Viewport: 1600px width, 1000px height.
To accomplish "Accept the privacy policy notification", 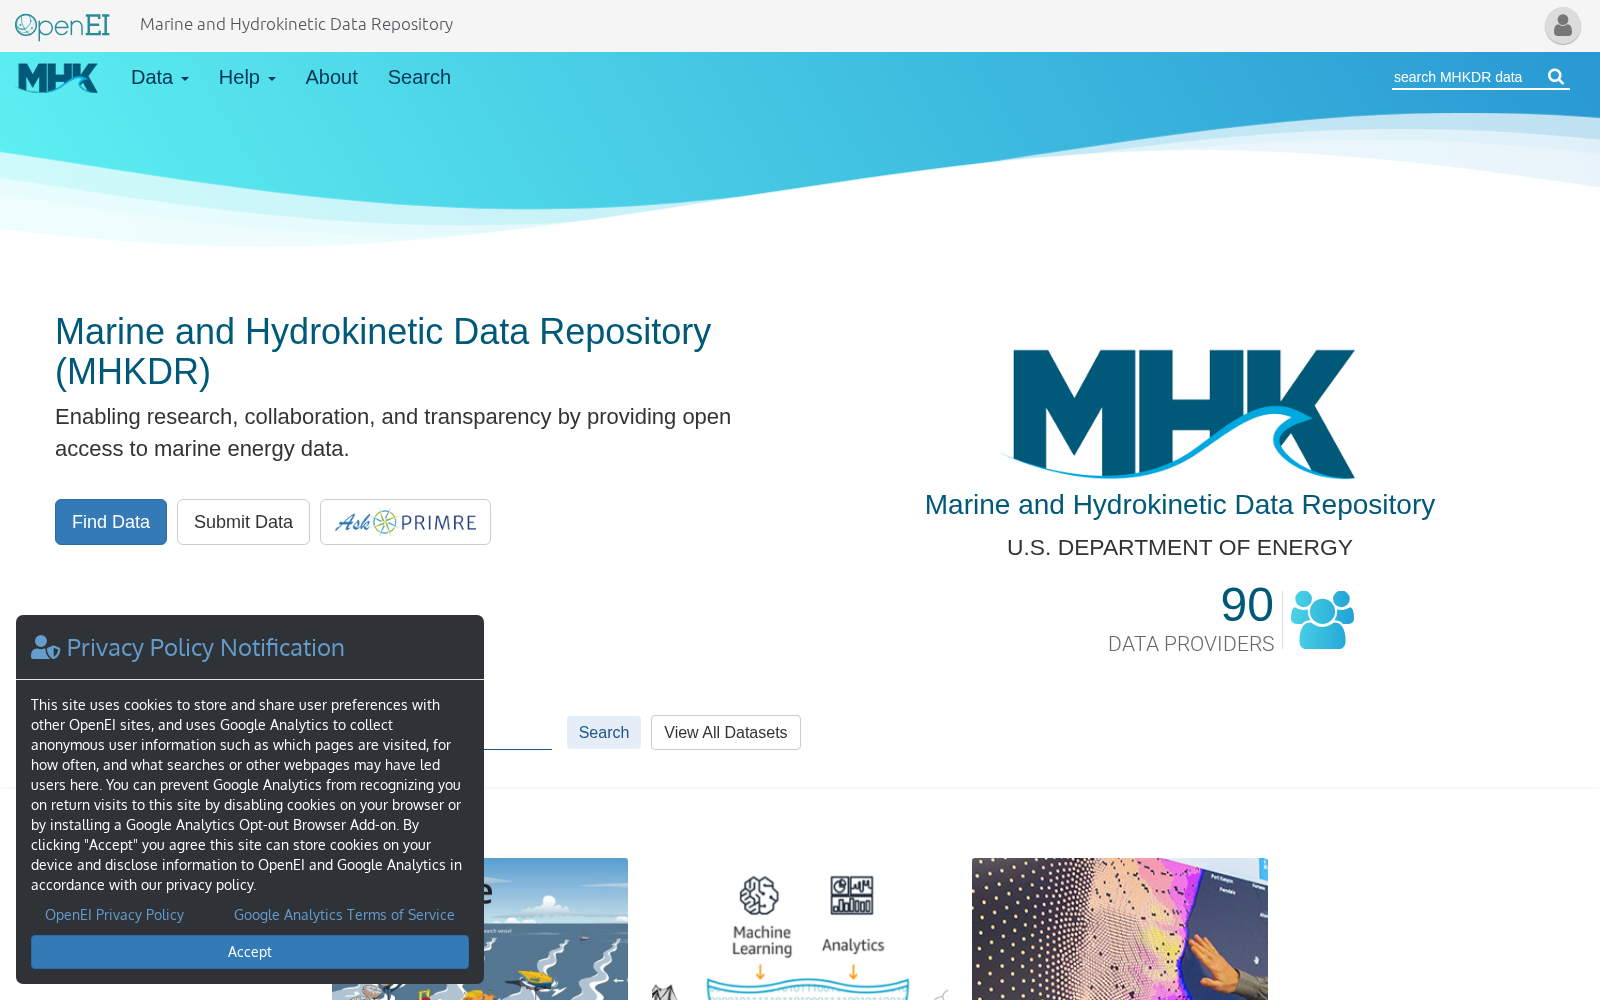I will coord(250,952).
